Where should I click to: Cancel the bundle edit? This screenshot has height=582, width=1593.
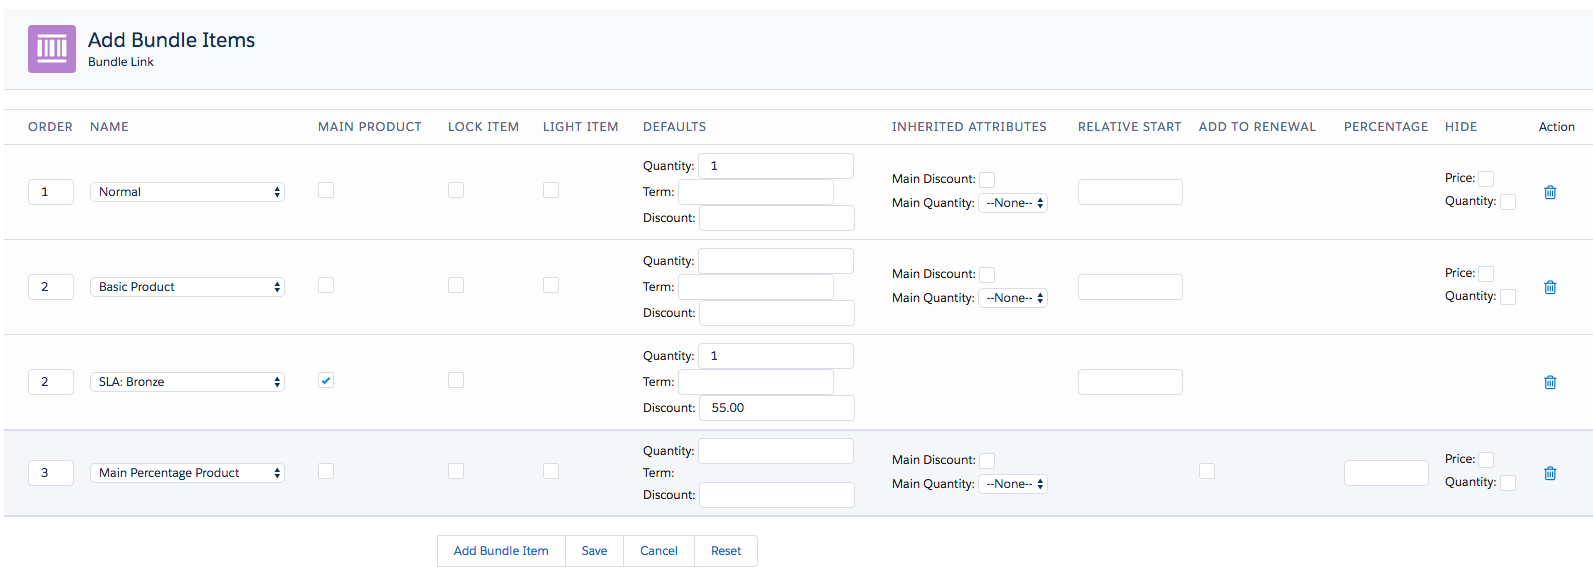coord(659,551)
